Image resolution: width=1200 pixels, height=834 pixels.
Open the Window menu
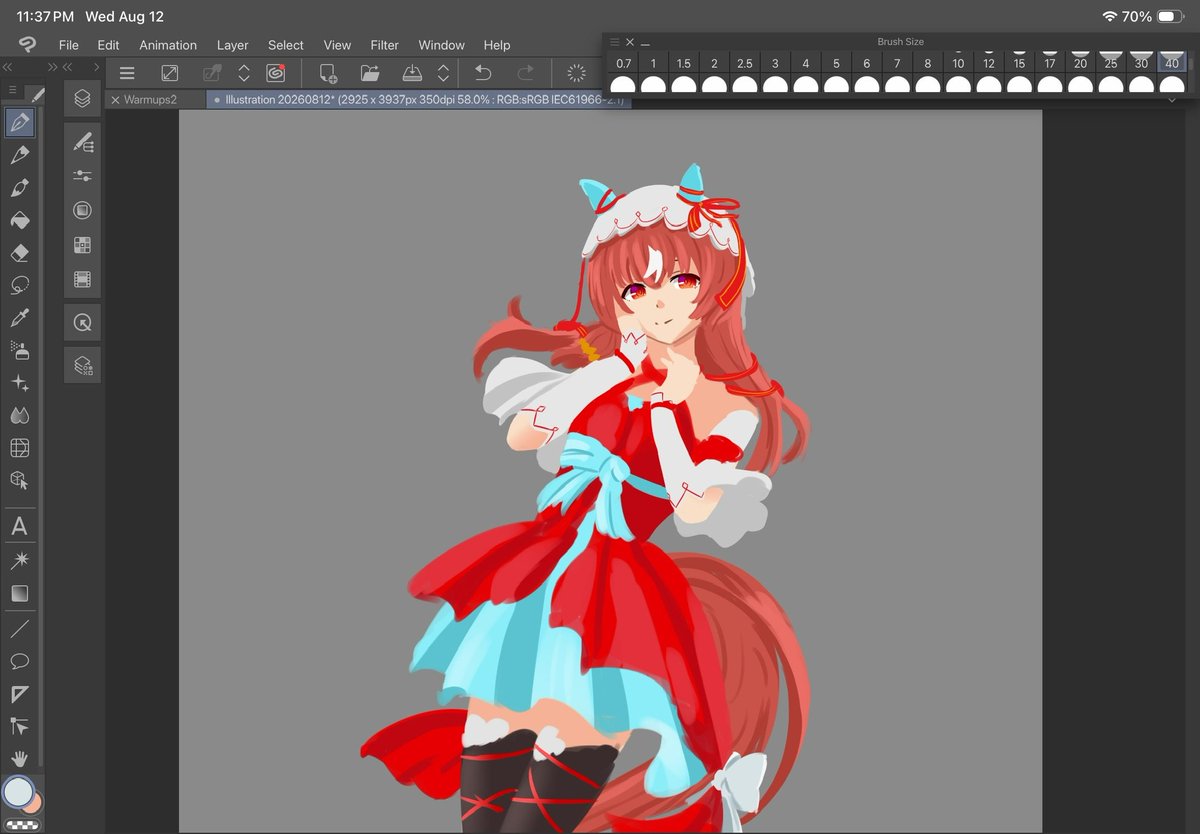441,45
